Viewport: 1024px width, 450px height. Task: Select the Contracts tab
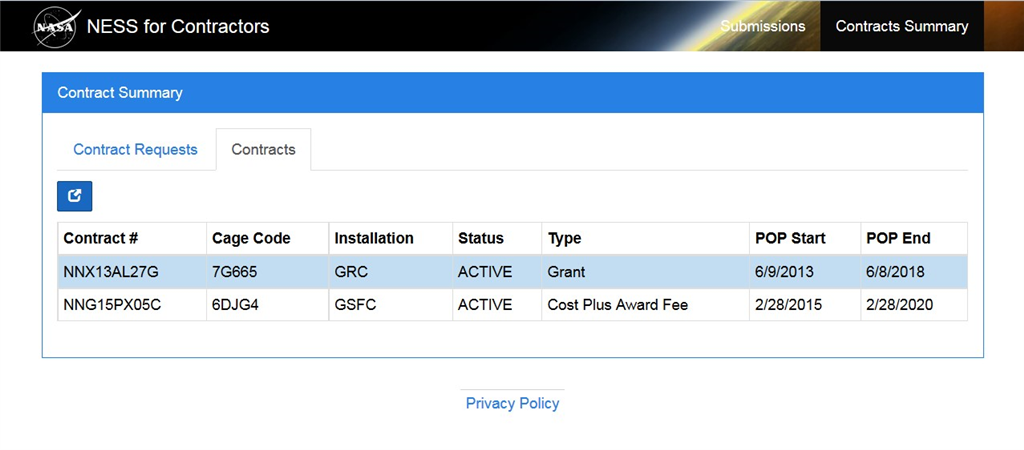tap(263, 150)
